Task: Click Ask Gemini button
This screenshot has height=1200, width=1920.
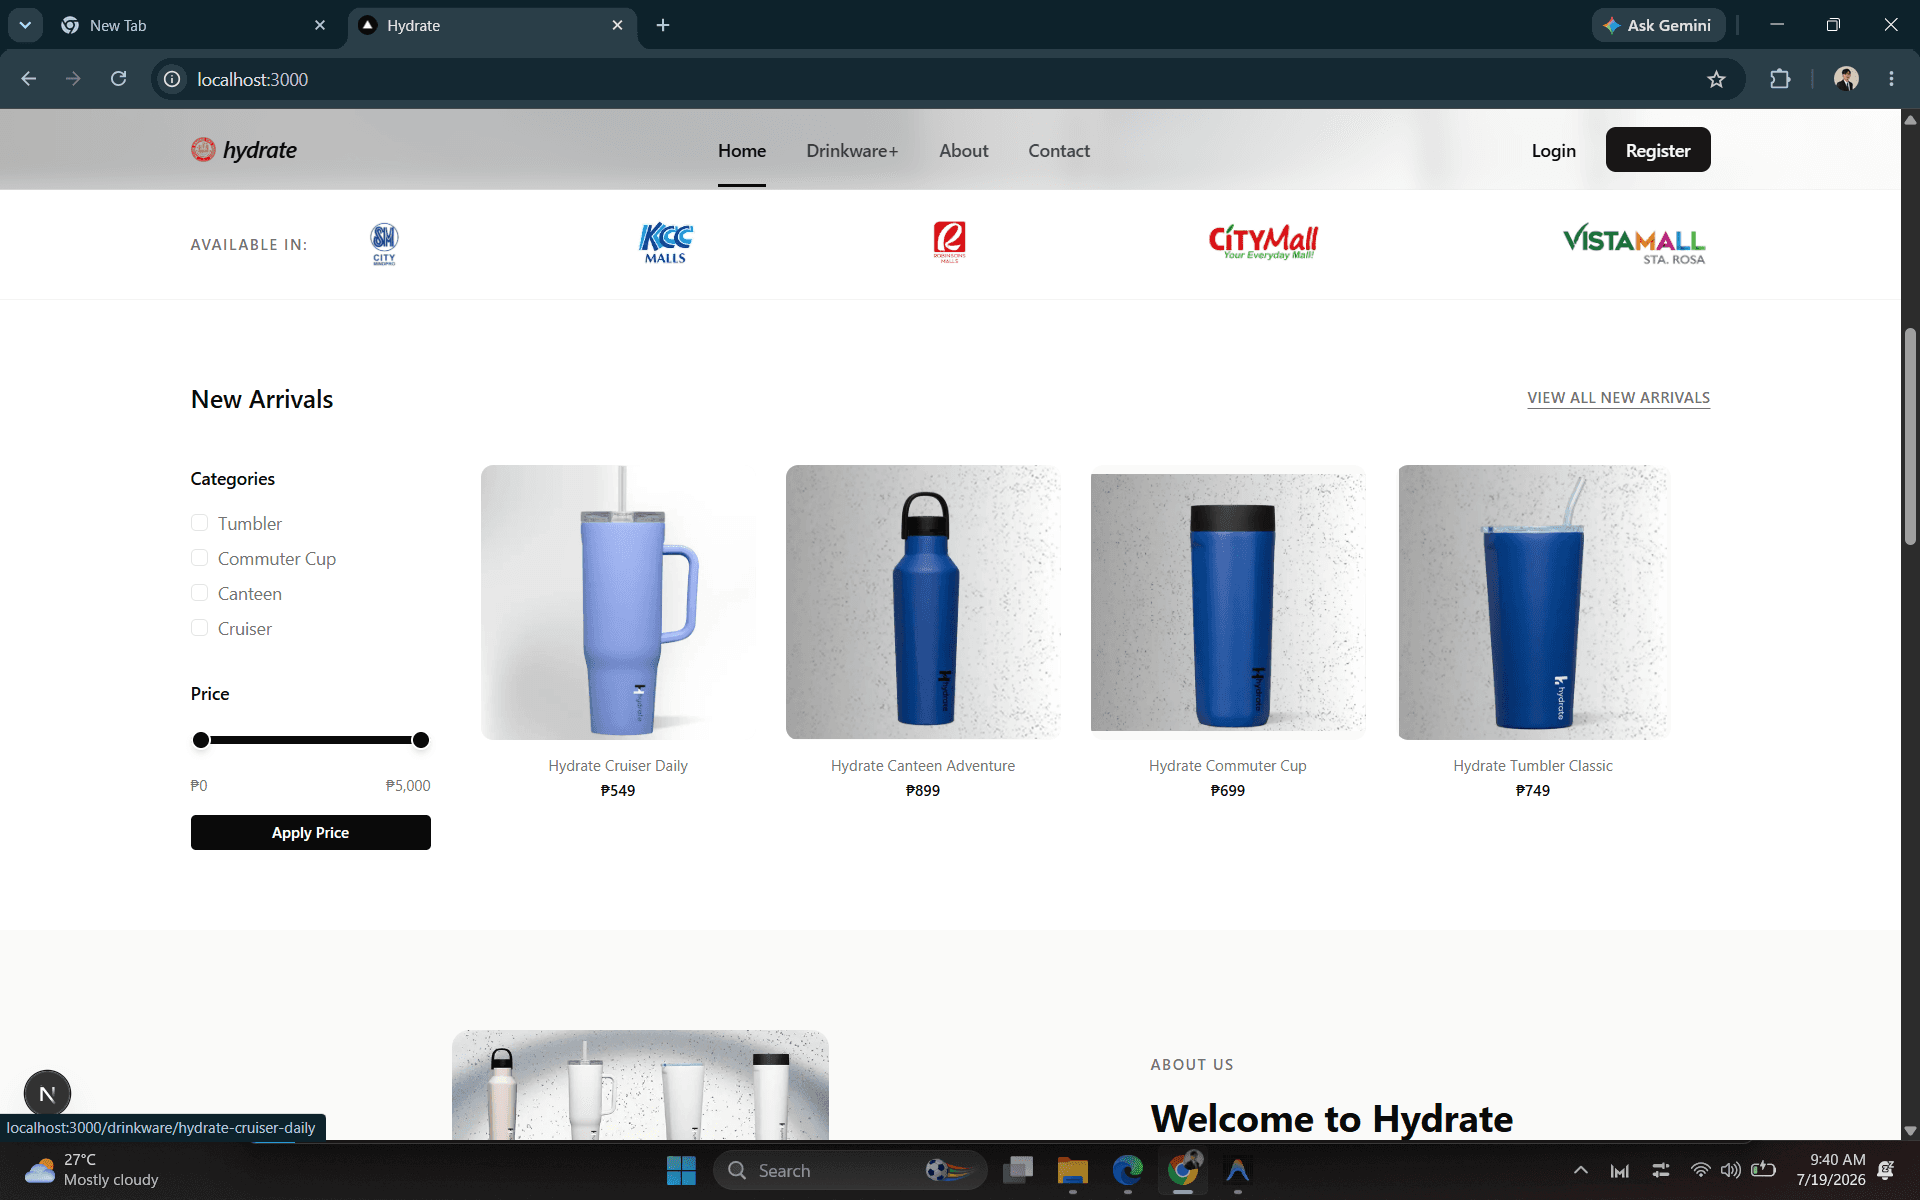Action: pos(1658,25)
